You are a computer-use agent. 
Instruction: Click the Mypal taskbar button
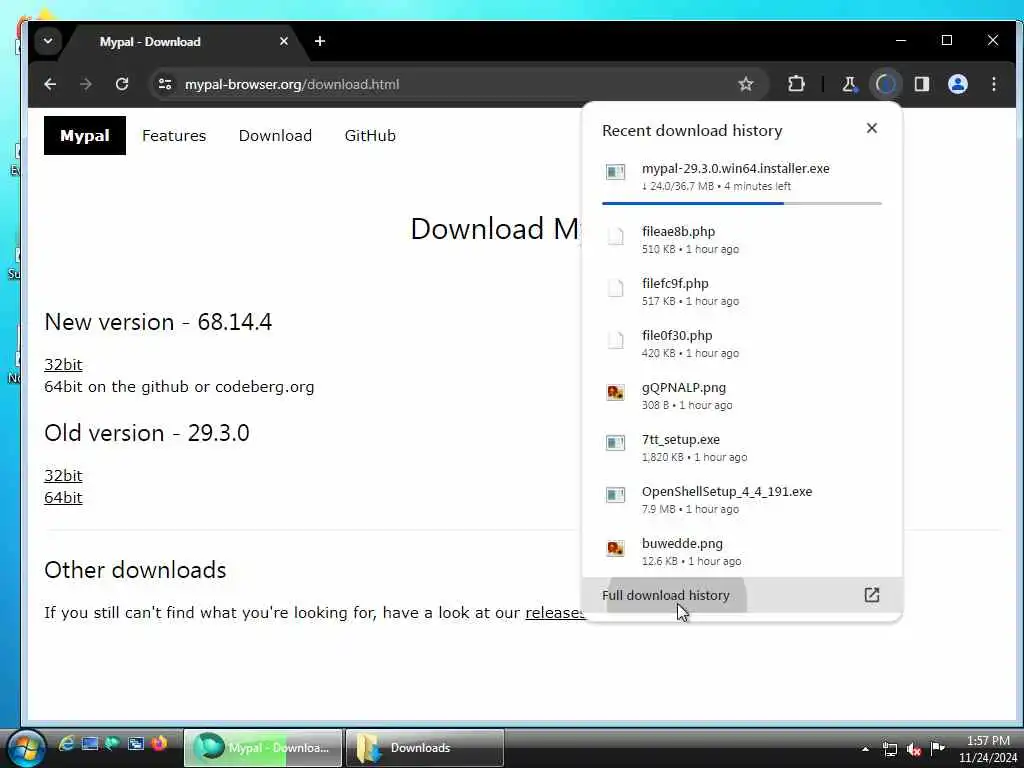click(263, 748)
